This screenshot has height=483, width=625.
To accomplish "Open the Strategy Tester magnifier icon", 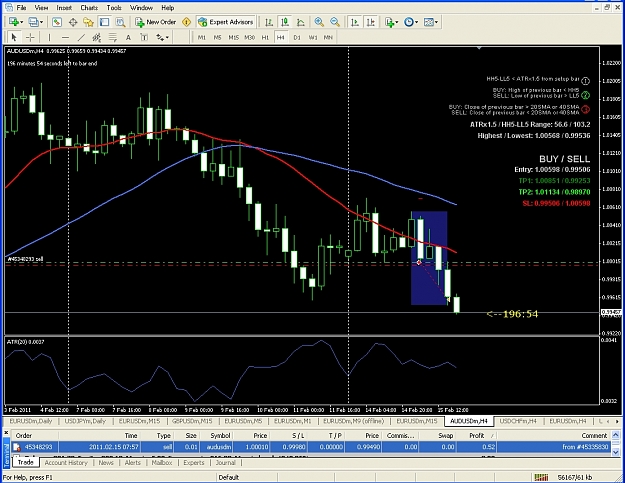I will (120, 22).
